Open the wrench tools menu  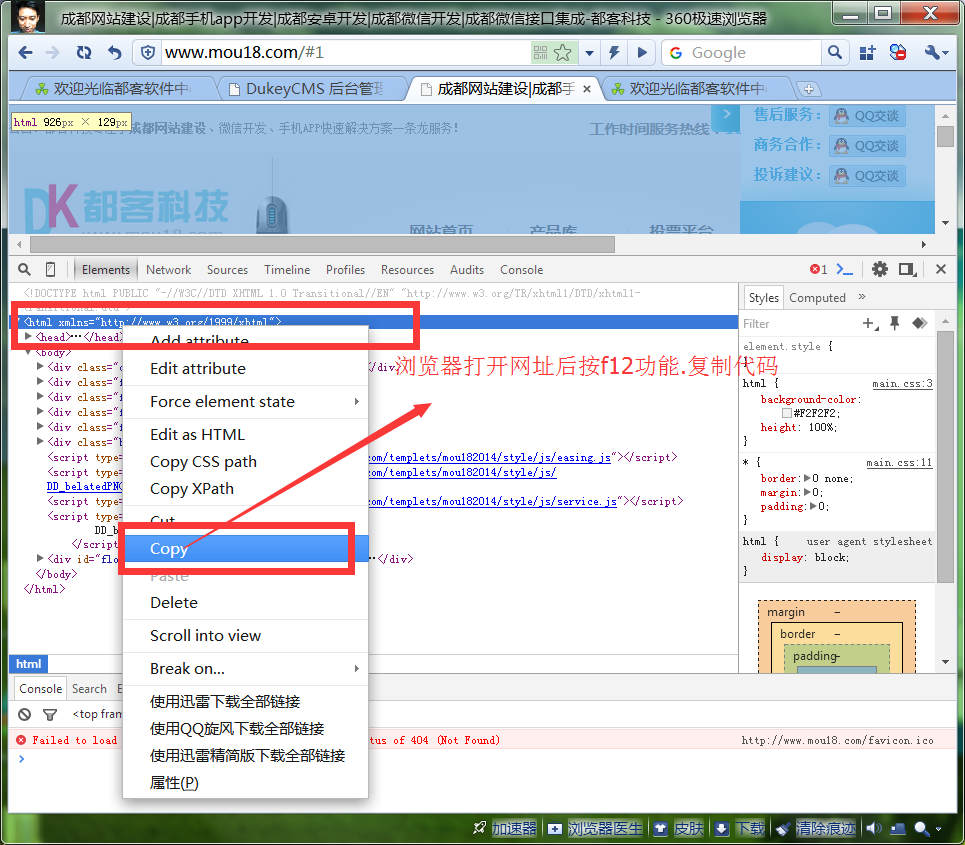[934, 53]
